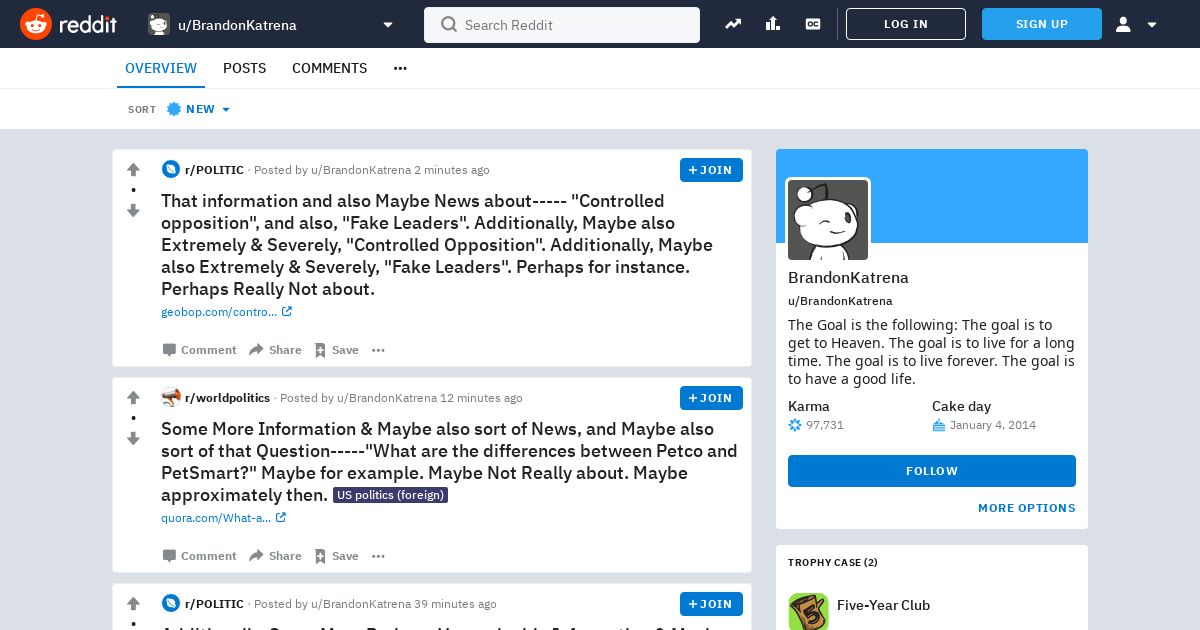Screen dimensions: 1200x630
Task: Click the FOLLOW button
Action: 932,471
